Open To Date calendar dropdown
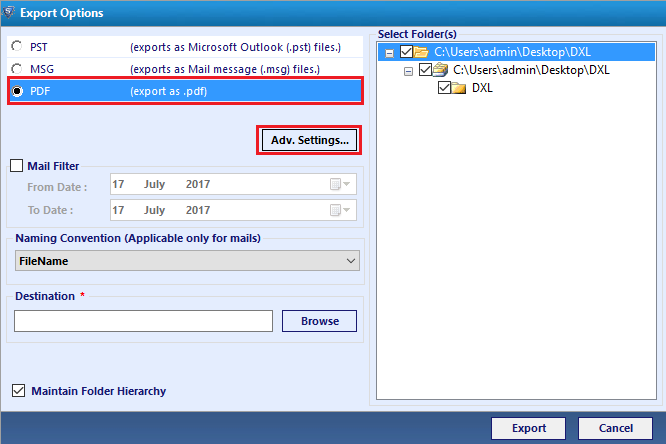This screenshot has width=666, height=444. (x=340, y=210)
